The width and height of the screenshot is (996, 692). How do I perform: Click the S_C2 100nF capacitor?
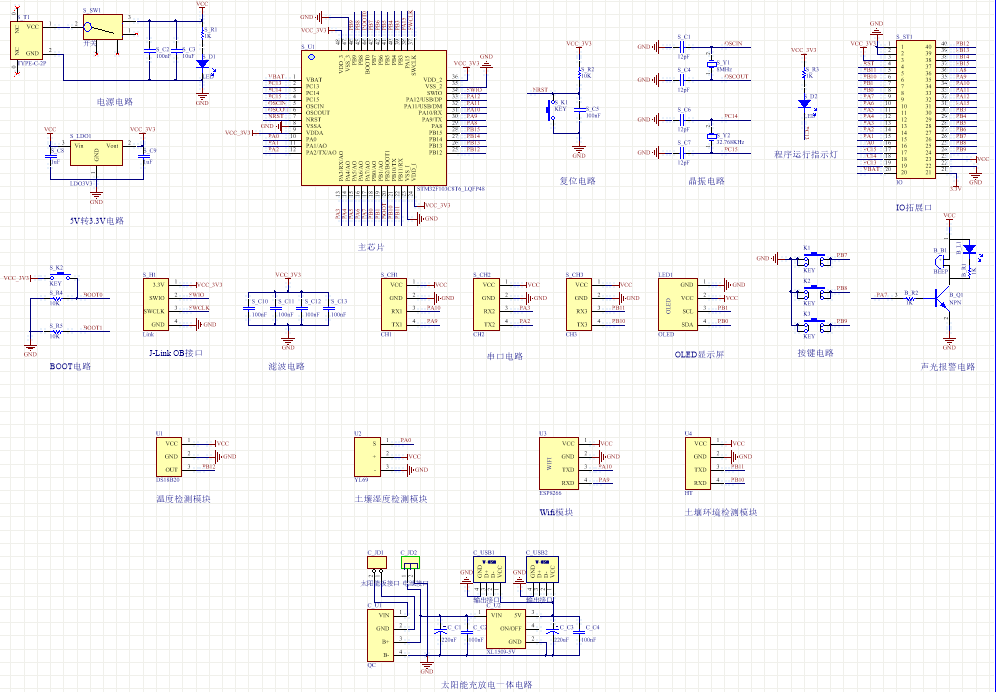click(x=149, y=49)
